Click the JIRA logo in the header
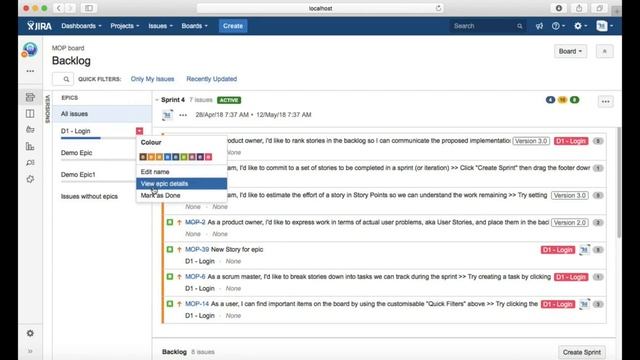 [x=39, y=26]
